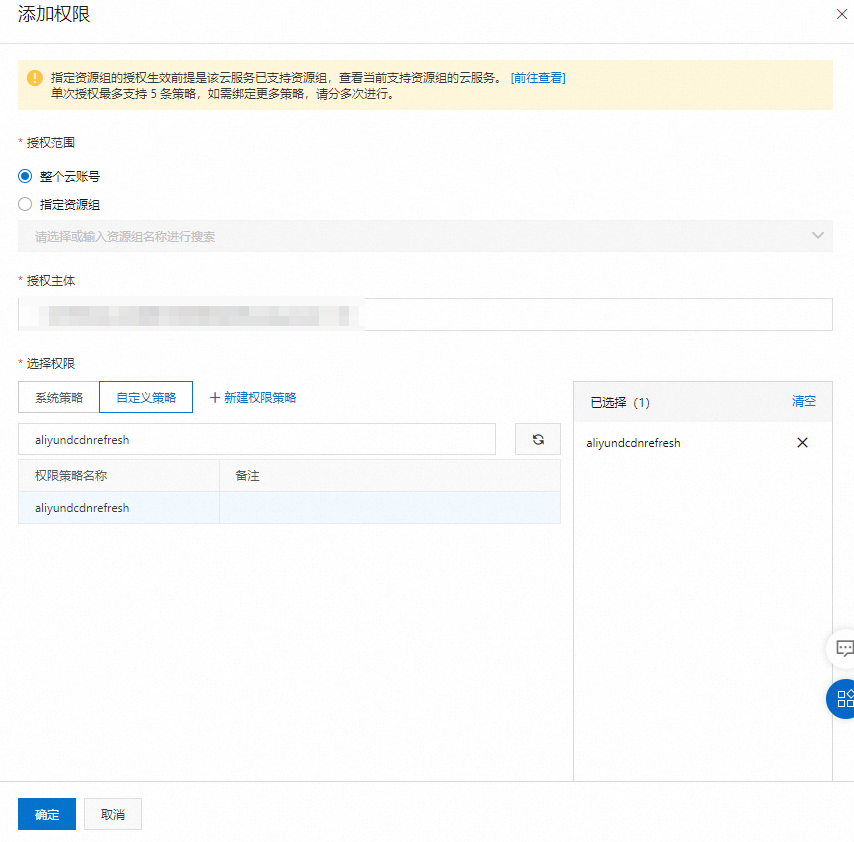The width and height of the screenshot is (854, 842).
Task: Click the plus icon beside 新建权限策略
Action: pos(215,398)
